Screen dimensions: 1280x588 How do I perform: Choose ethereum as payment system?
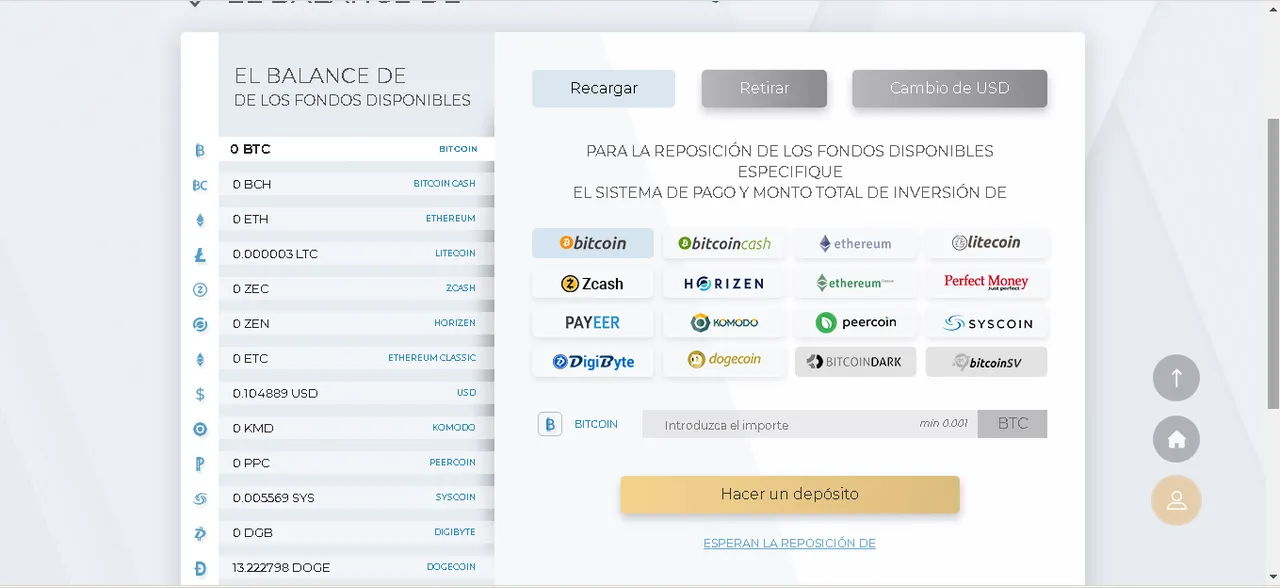point(855,243)
